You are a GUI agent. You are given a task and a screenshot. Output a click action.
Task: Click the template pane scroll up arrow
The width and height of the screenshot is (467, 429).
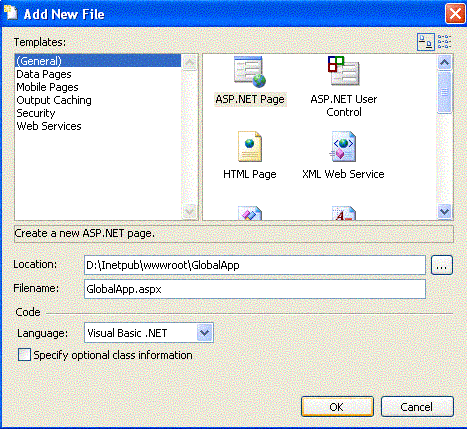coord(445,62)
